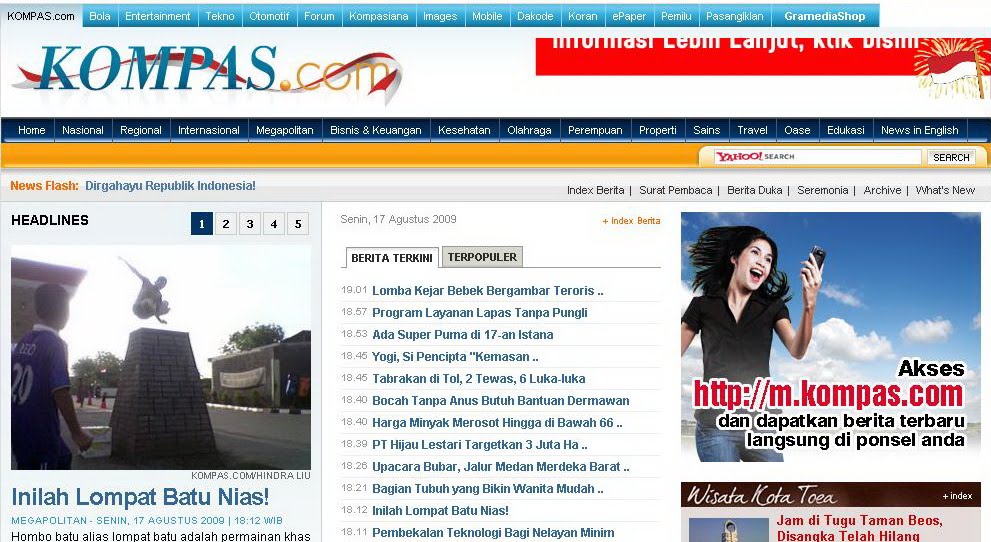Open Harga Minyak Merosot article

[x=497, y=423]
